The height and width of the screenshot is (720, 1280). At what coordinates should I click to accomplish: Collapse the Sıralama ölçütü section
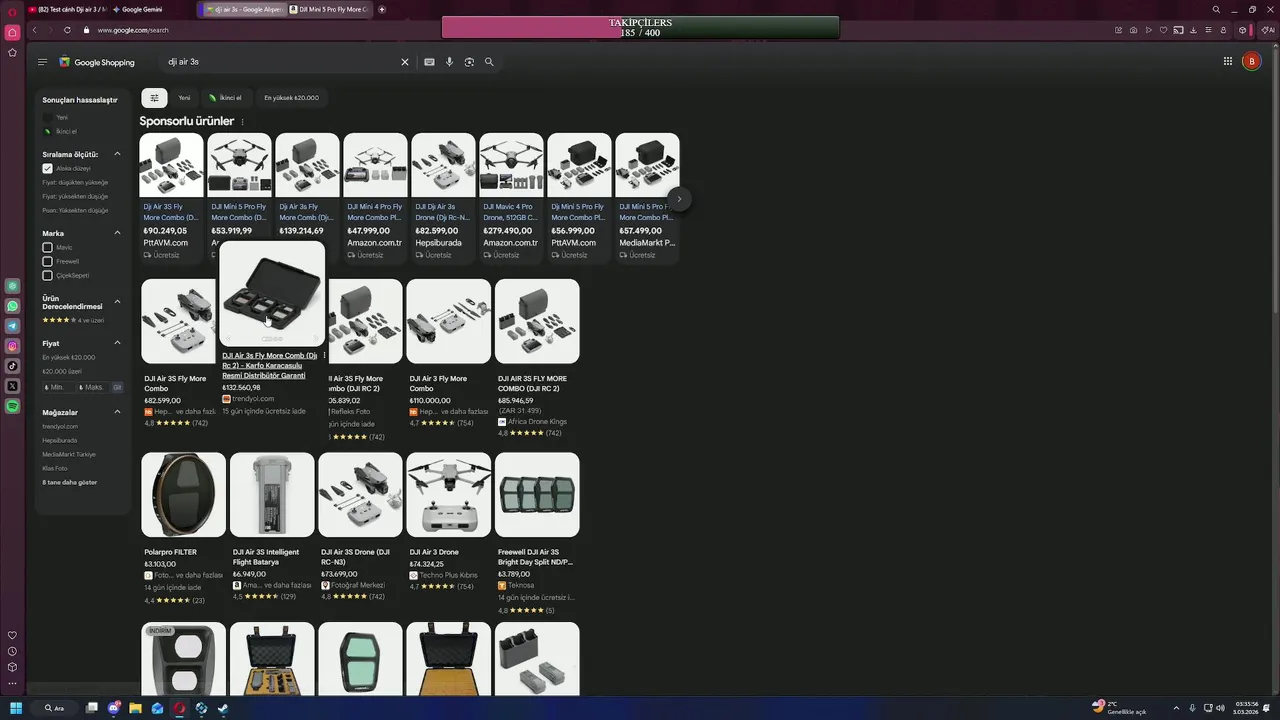(117, 154)
